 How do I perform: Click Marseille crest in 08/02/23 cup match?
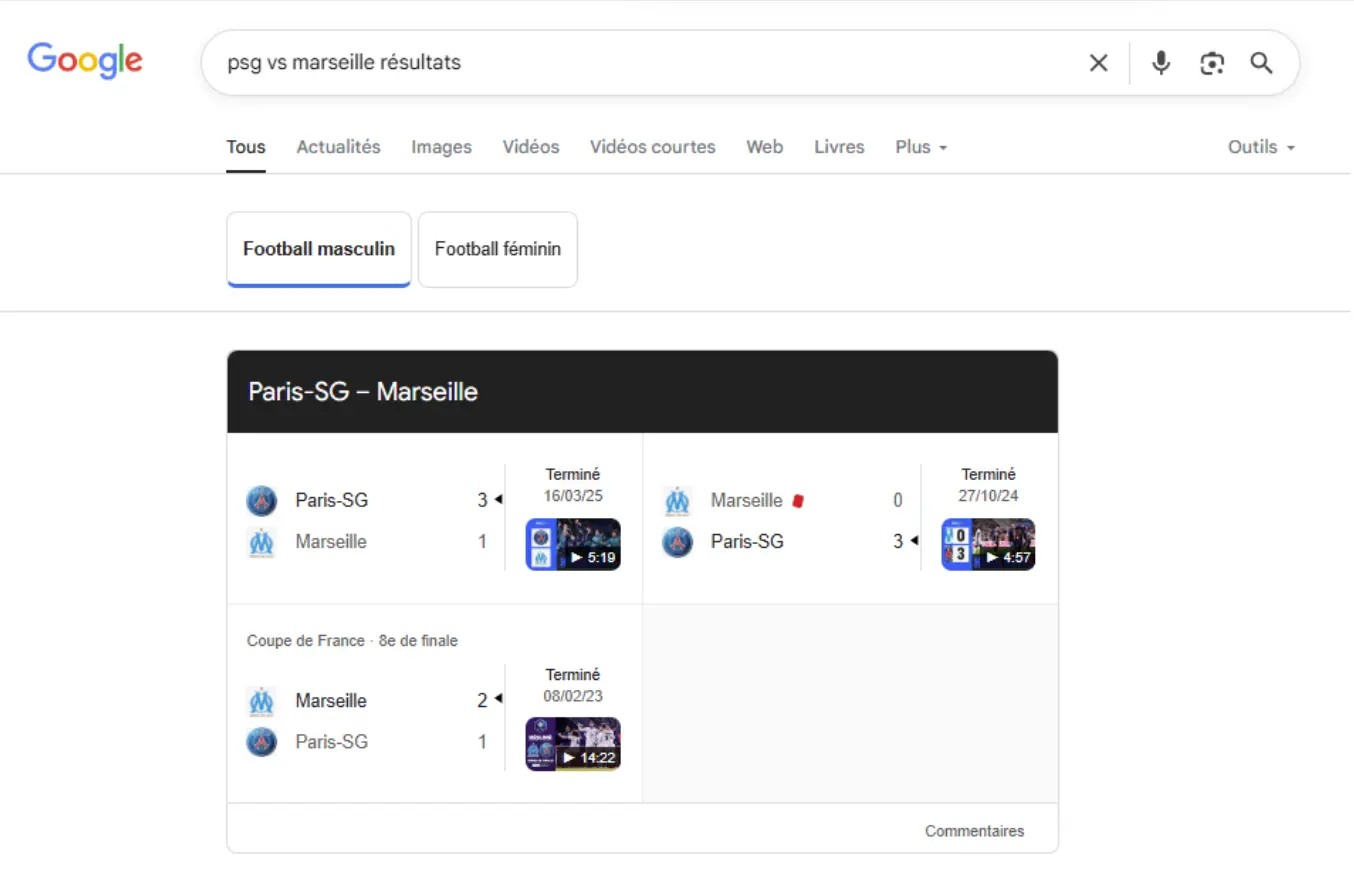click(x=262, y=701)
